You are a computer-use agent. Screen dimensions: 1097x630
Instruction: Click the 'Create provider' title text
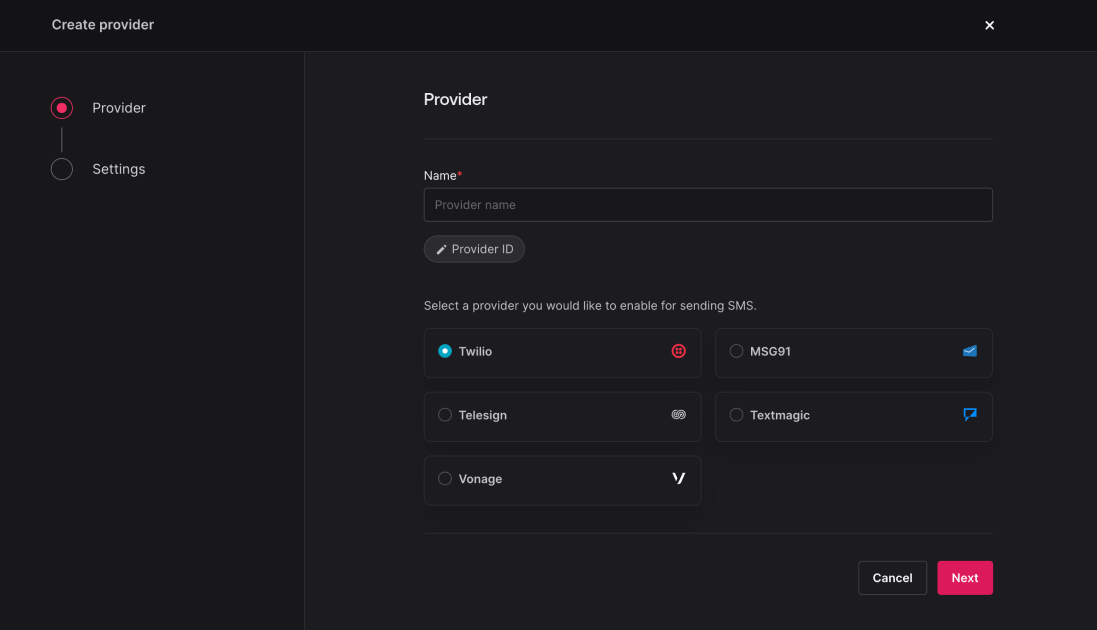tap(103, 24)
